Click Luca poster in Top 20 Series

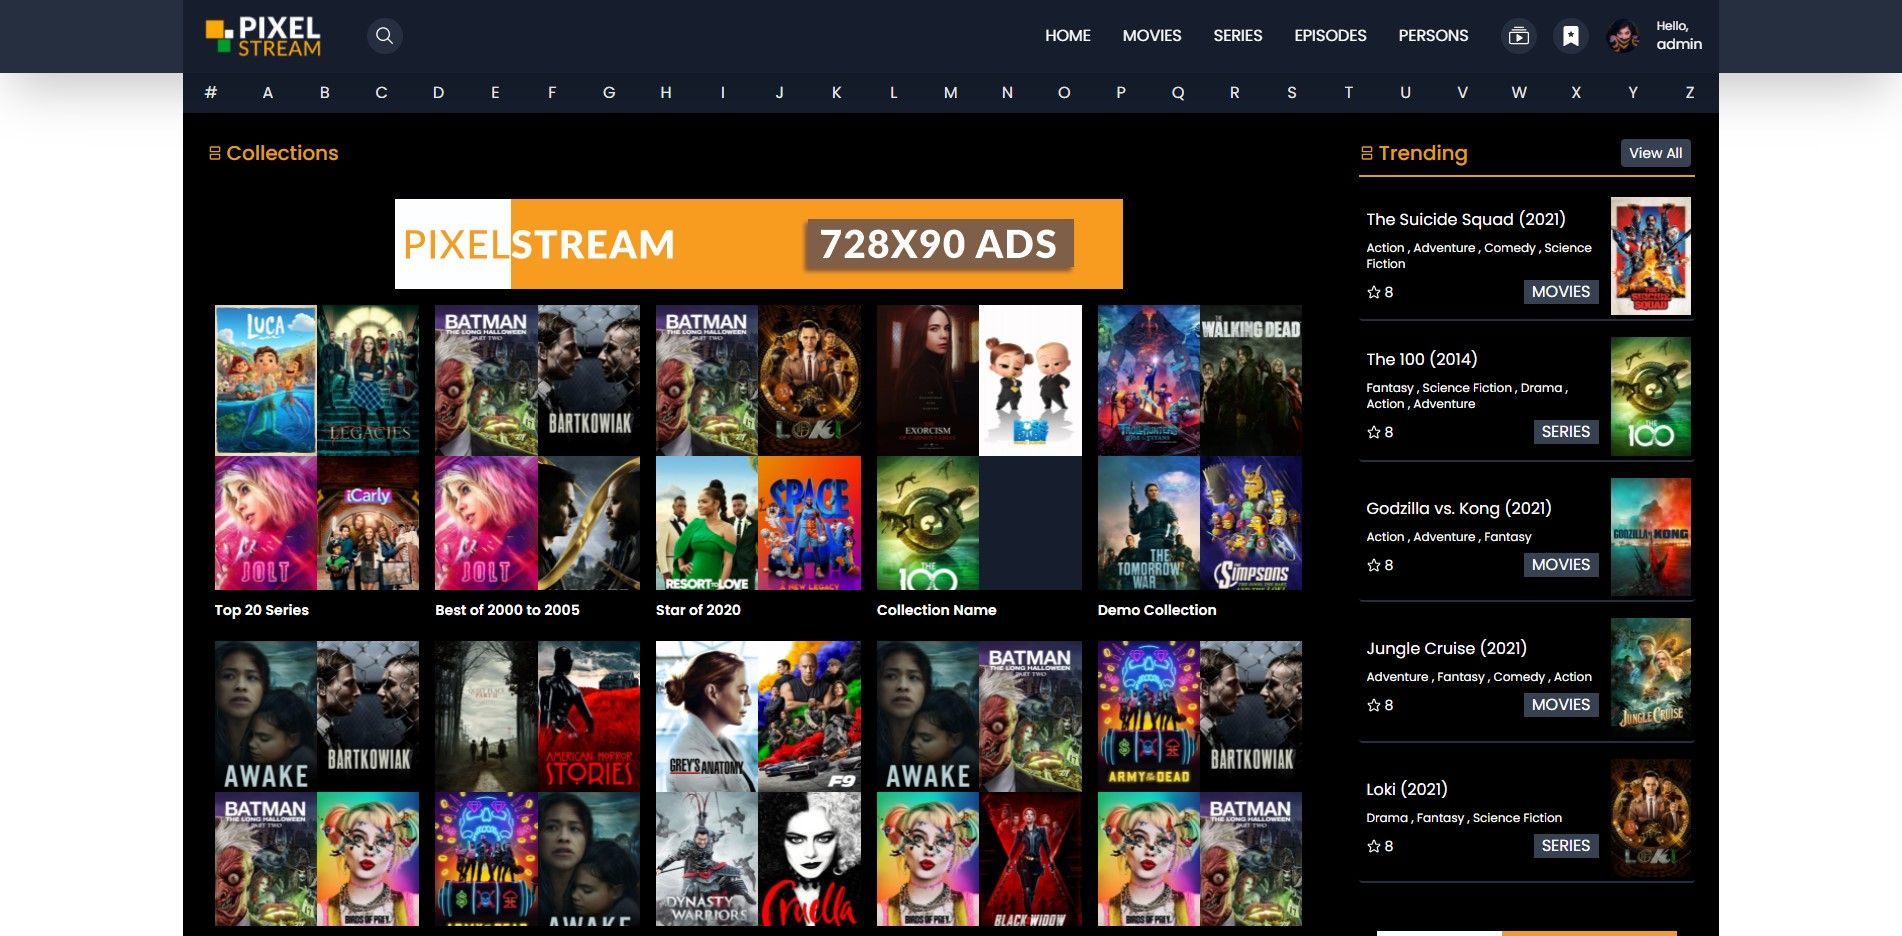pyautogui.click(x=265, y=380)
